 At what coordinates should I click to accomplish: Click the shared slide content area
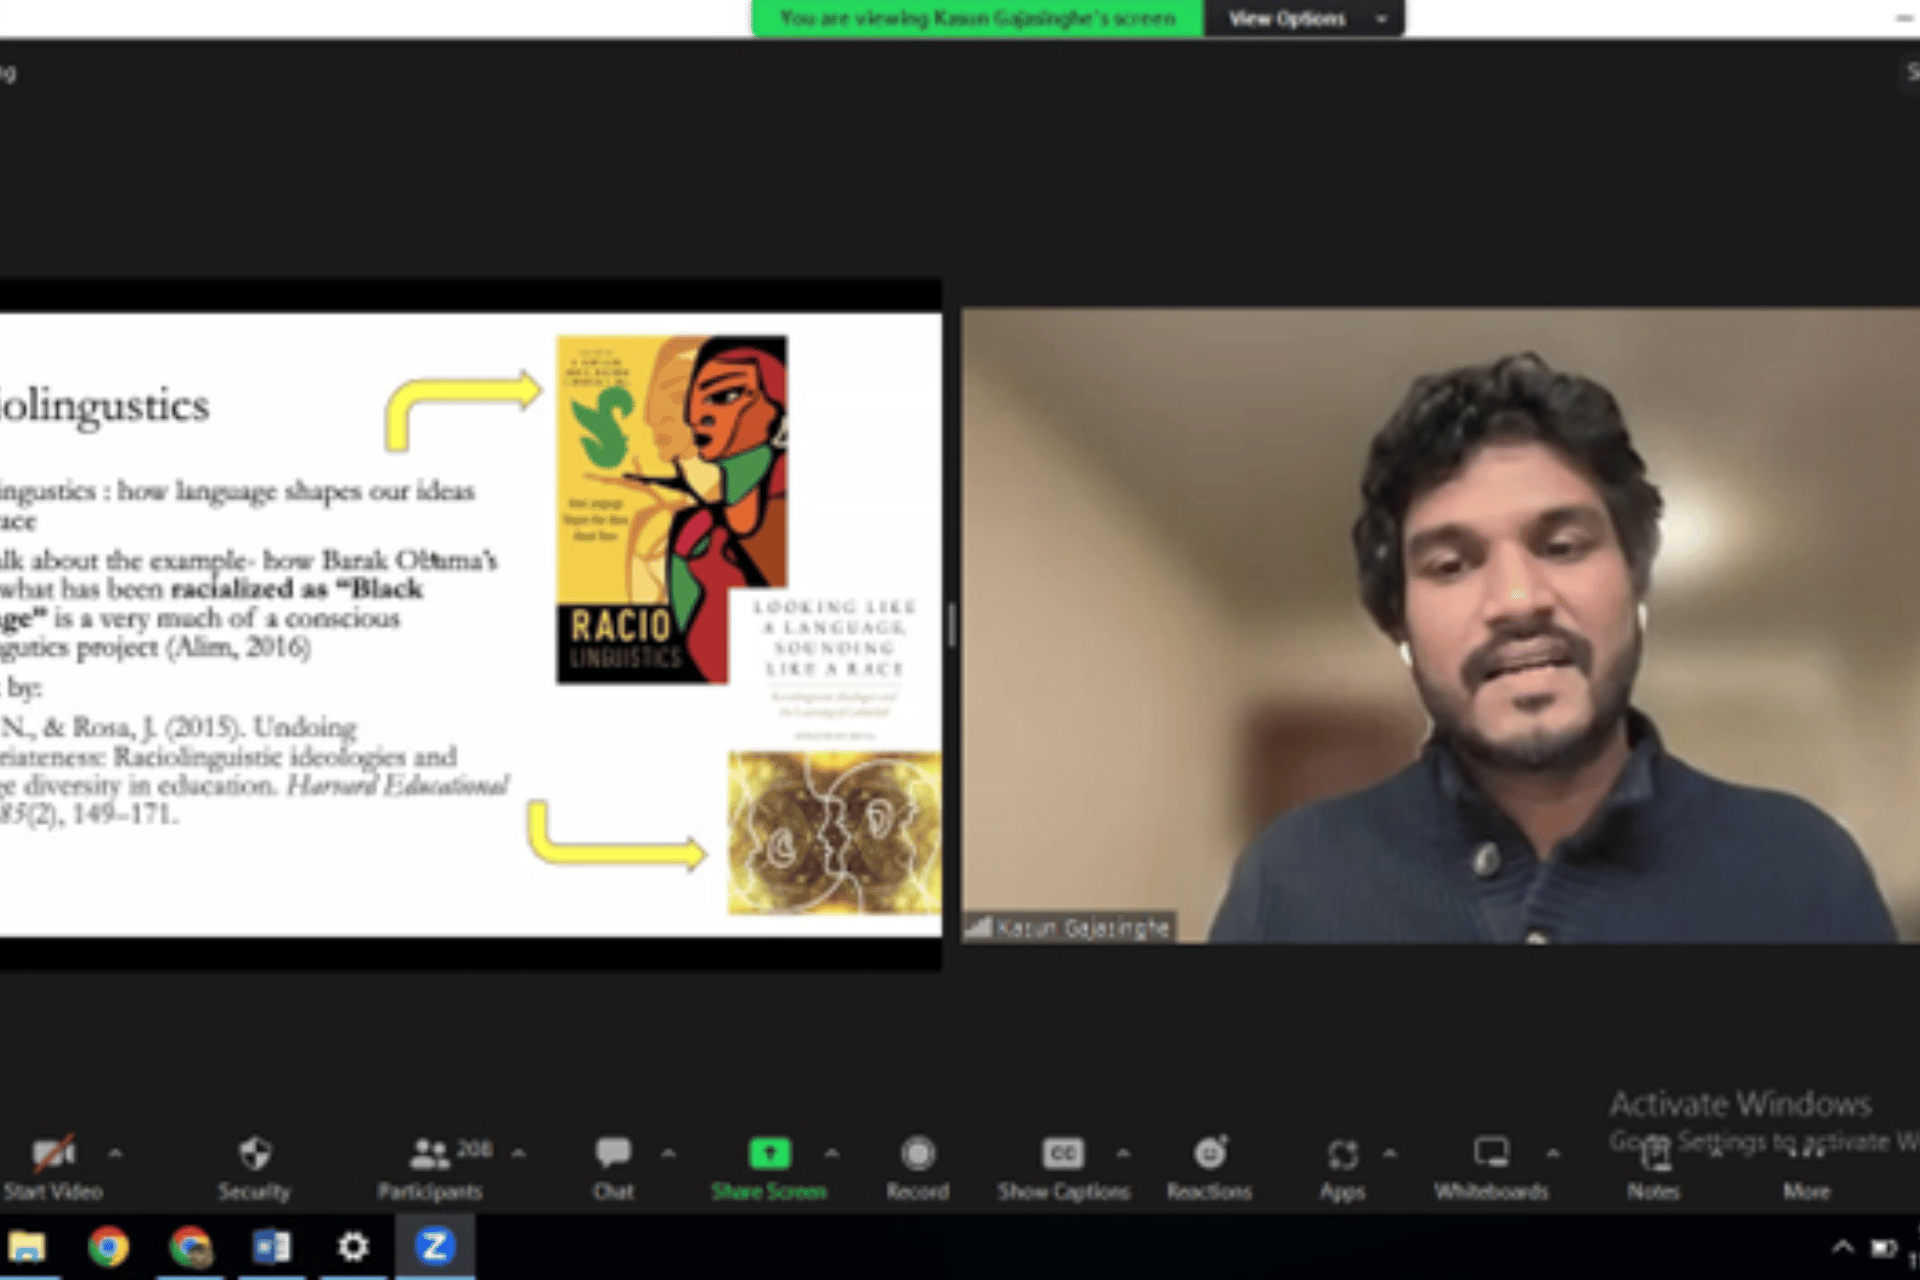470,625
